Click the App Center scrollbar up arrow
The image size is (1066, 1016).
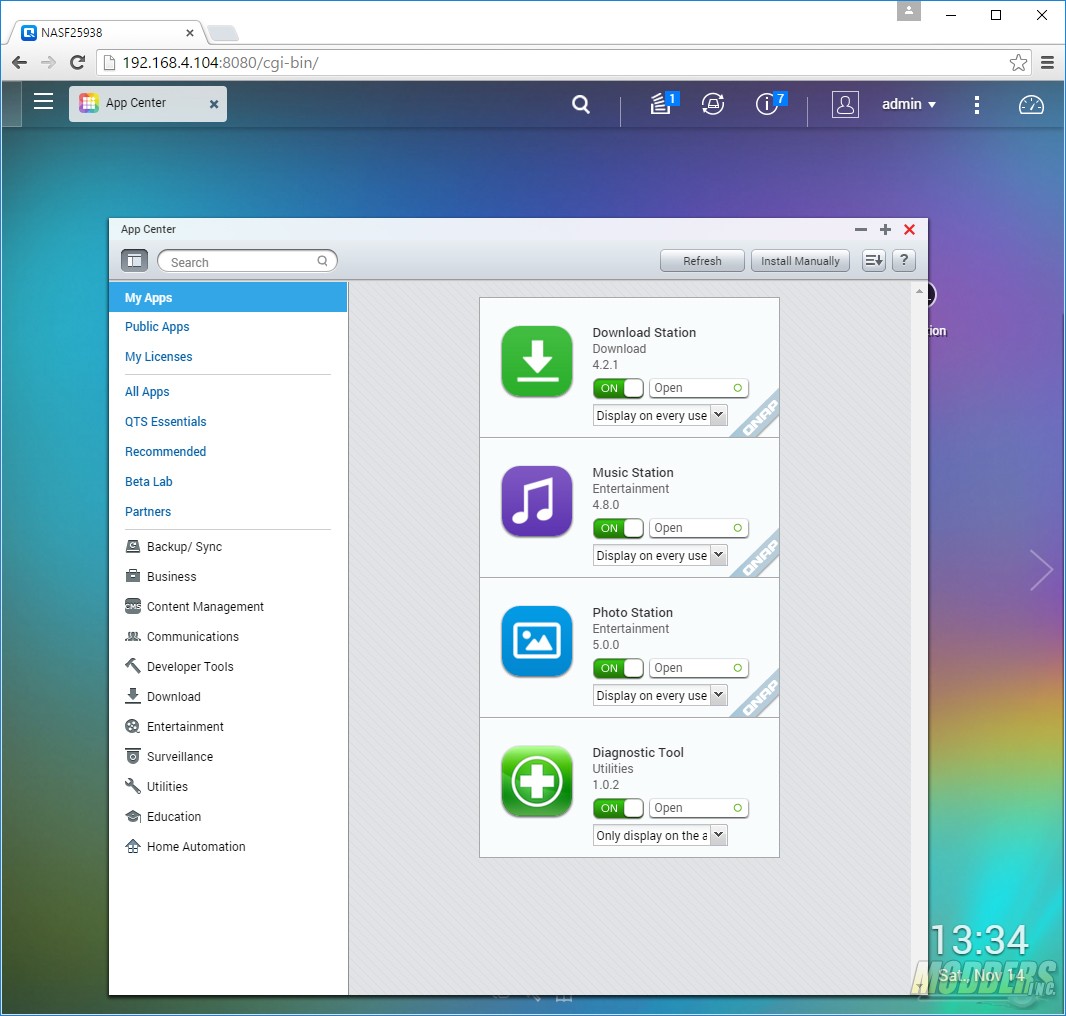[919, 292]
